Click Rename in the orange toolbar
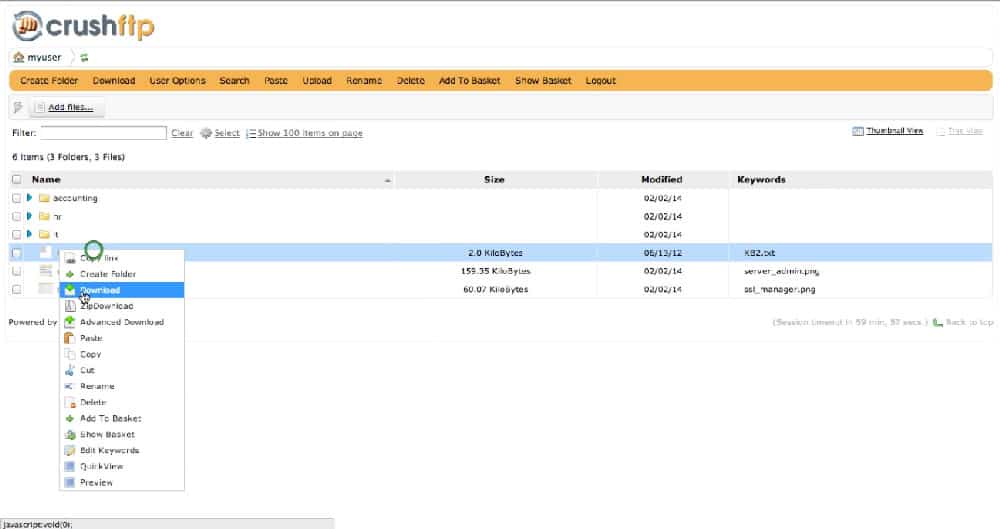 tap(364, 81)
